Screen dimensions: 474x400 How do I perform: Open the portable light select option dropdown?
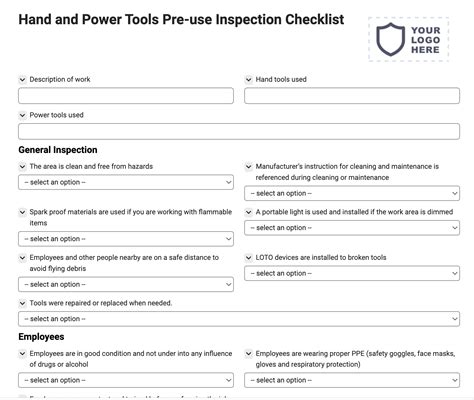[x=352, y=228]
